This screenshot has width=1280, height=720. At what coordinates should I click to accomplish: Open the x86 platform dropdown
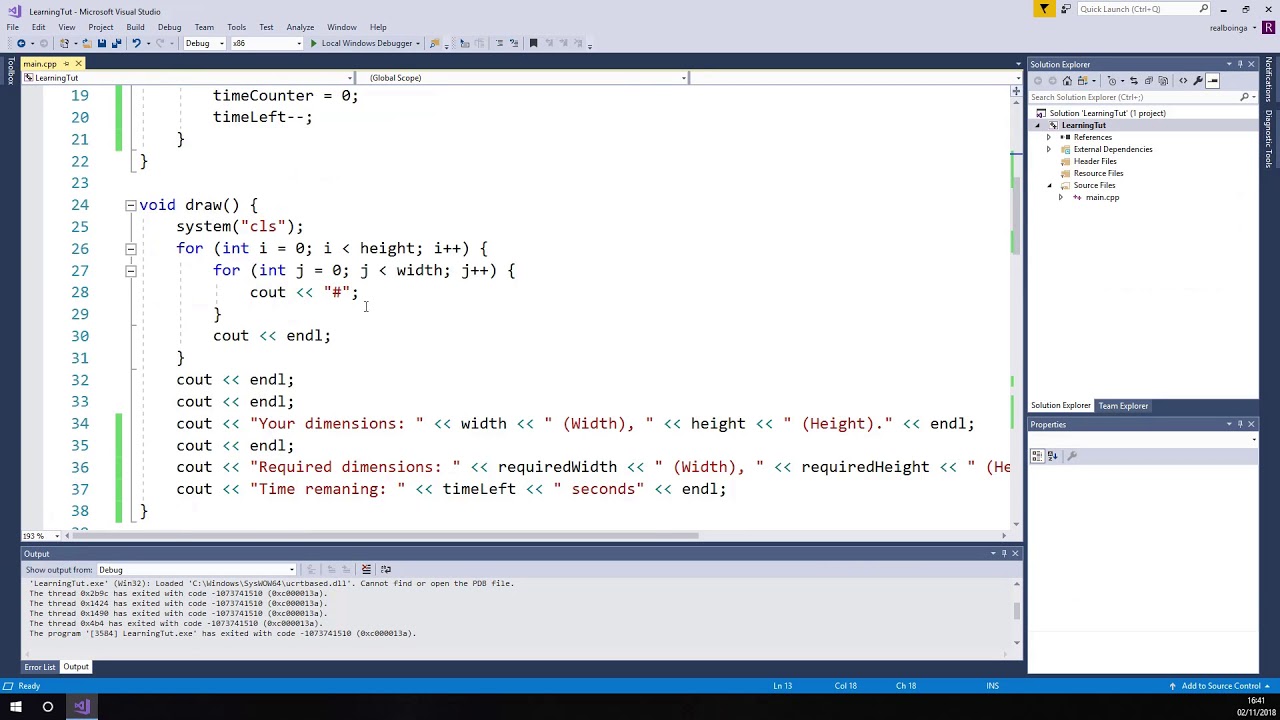pos(266,43)
